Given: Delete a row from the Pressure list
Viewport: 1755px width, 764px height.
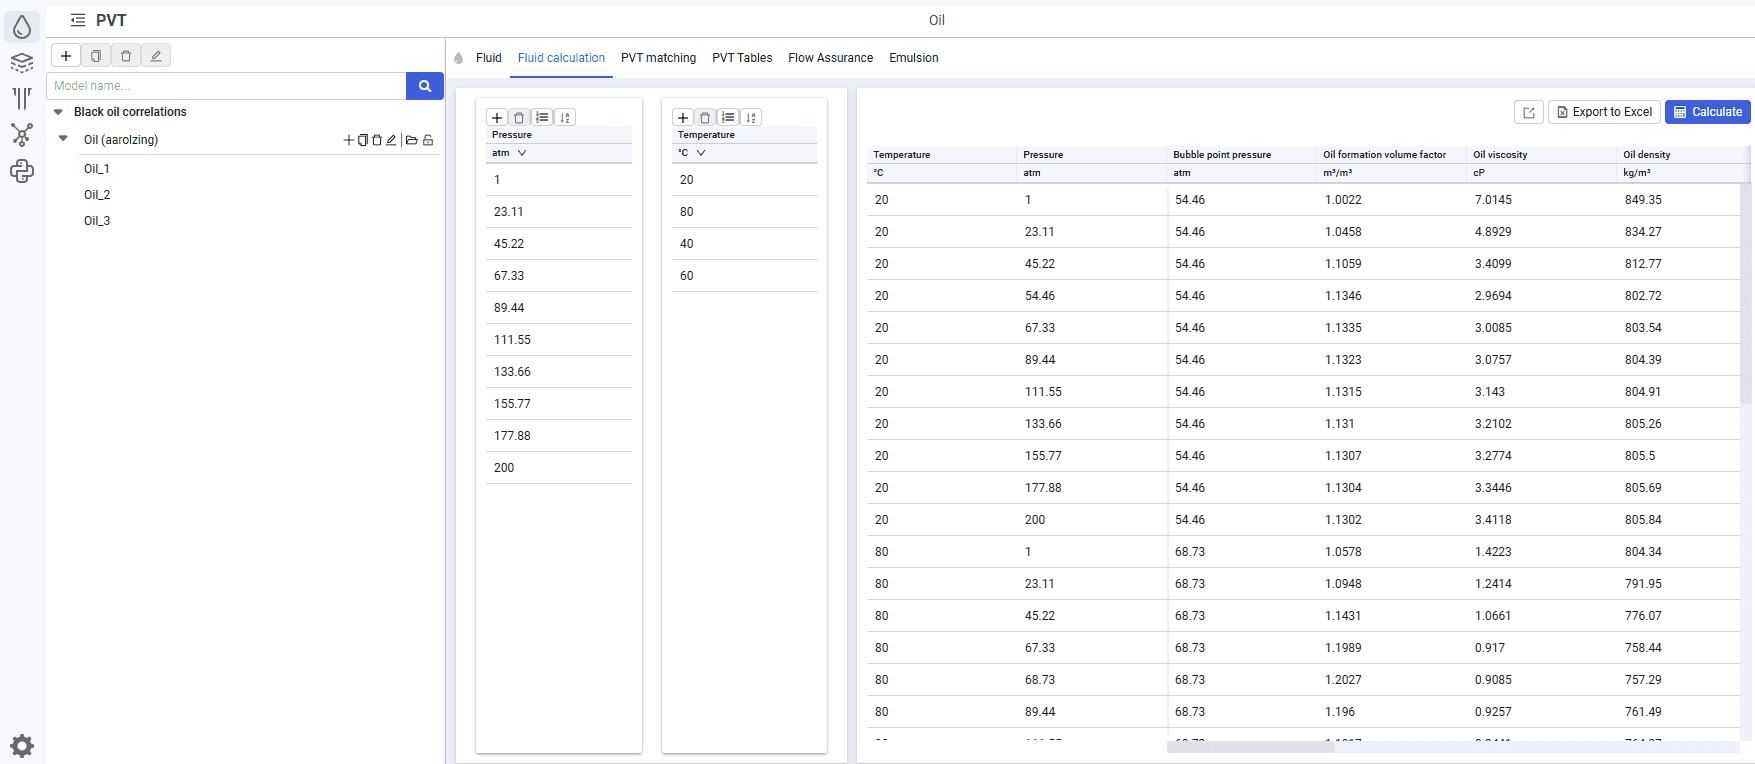Looking at the screenshot, I should tap(519, 118).
